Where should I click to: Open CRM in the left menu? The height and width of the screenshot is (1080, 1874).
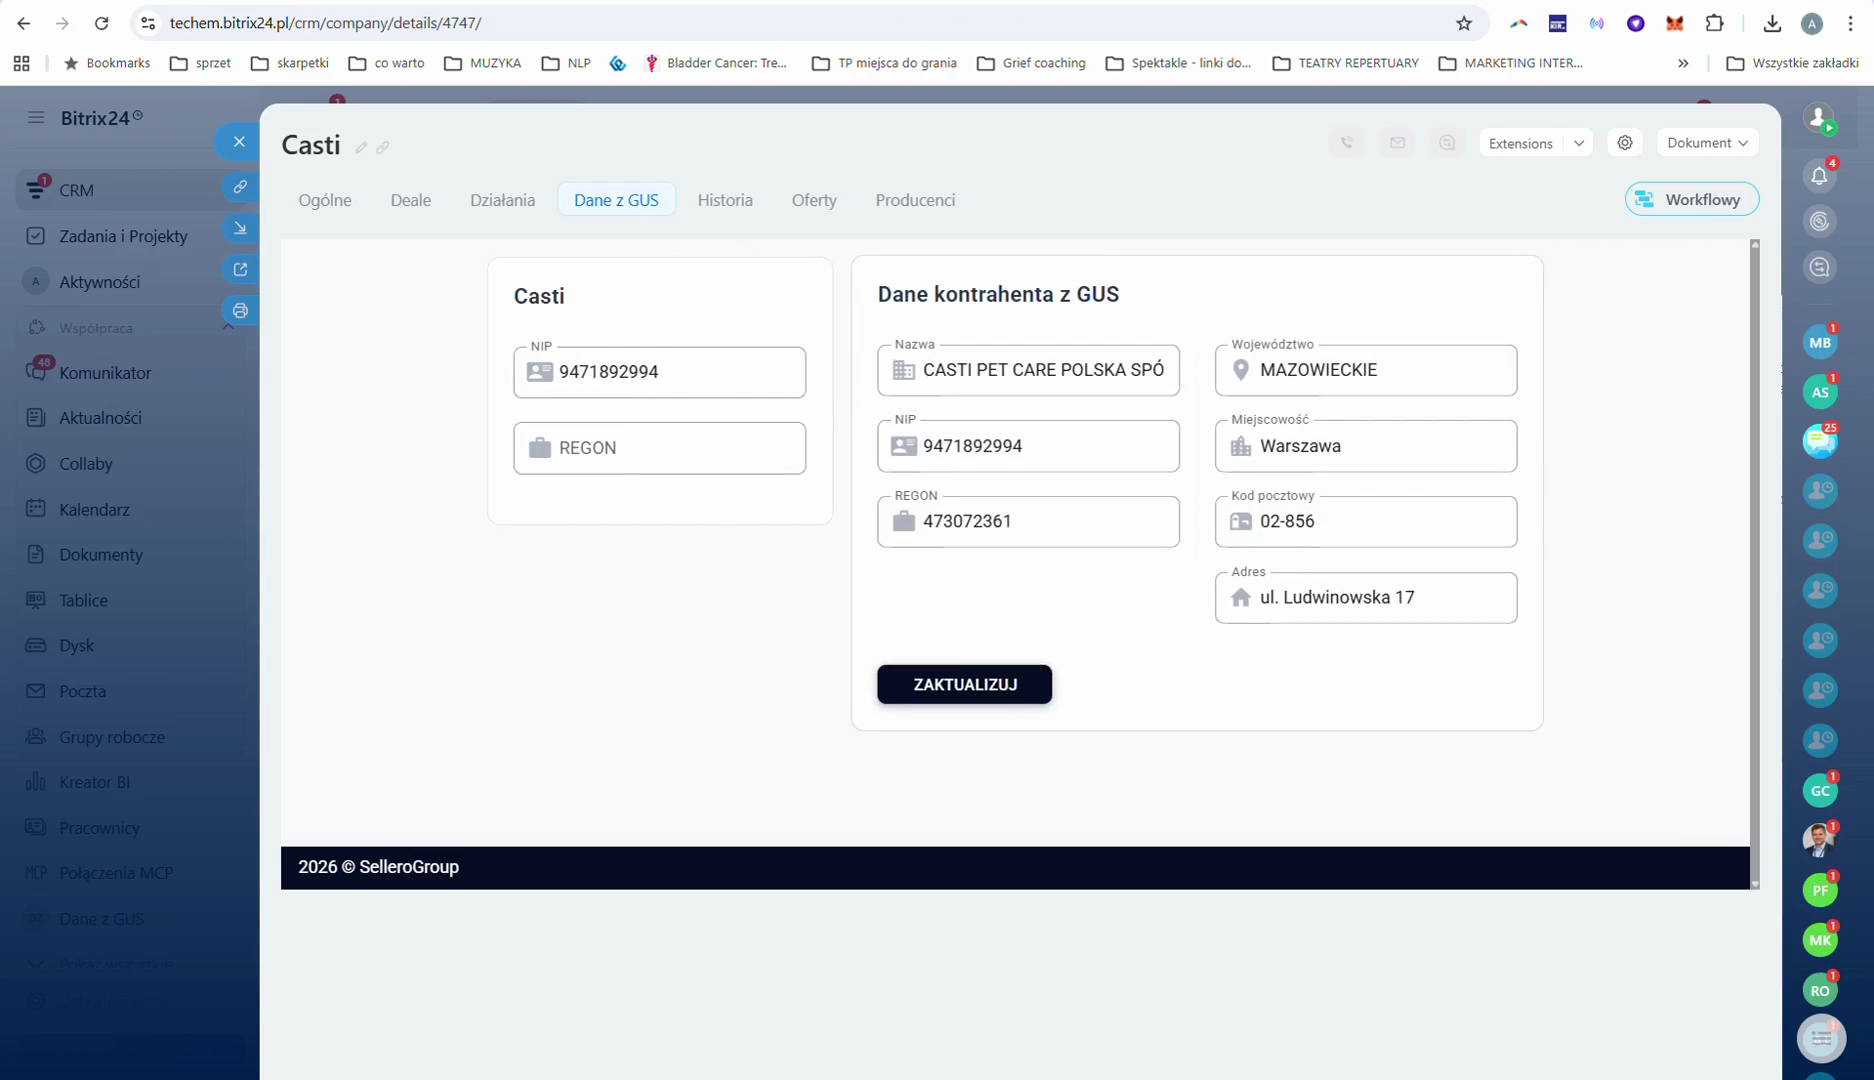tap(76, 190)
